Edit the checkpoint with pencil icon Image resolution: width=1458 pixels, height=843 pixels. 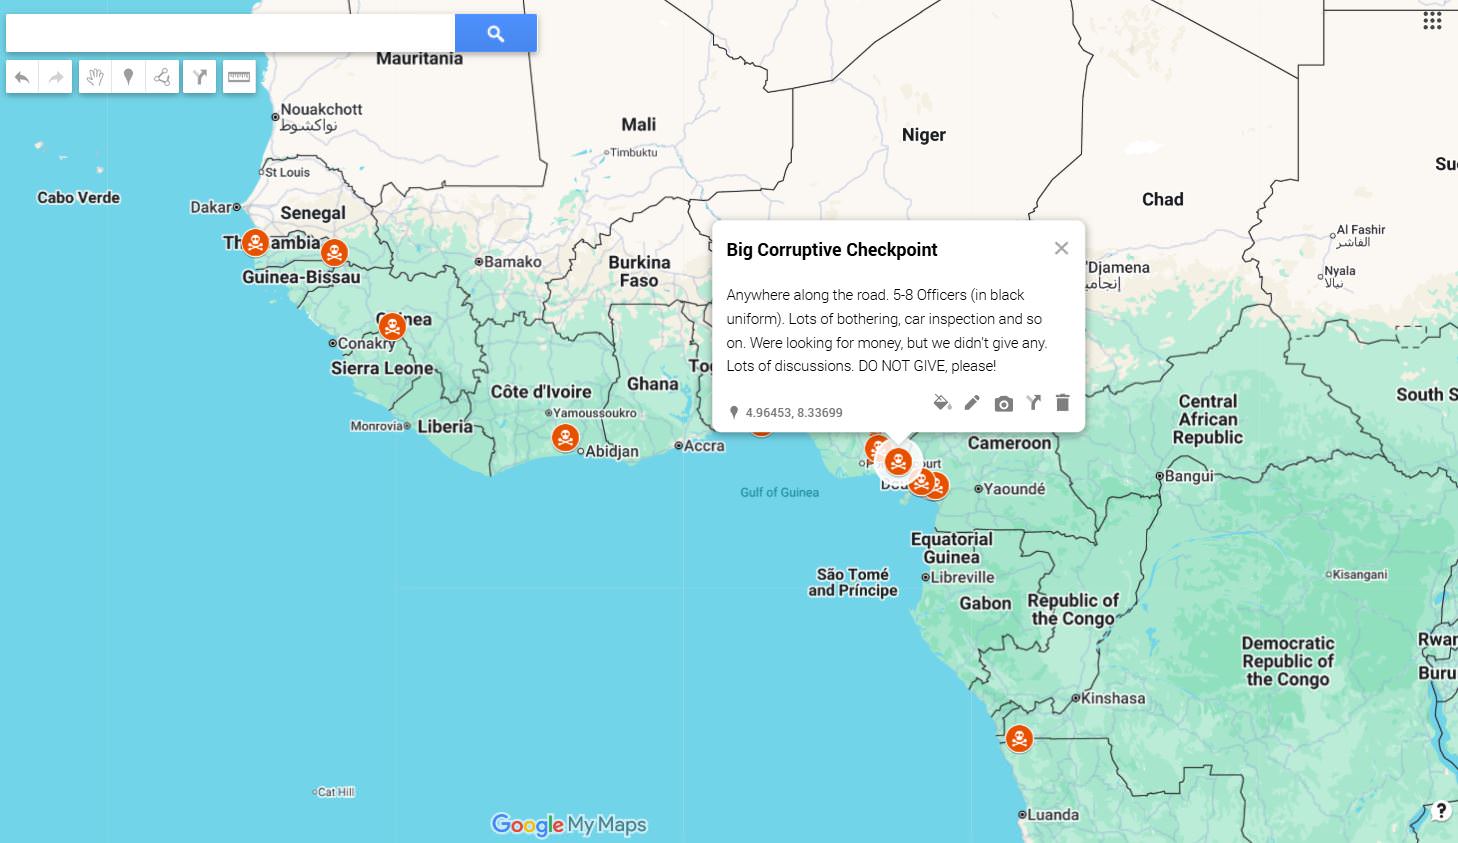click(972, 403)
